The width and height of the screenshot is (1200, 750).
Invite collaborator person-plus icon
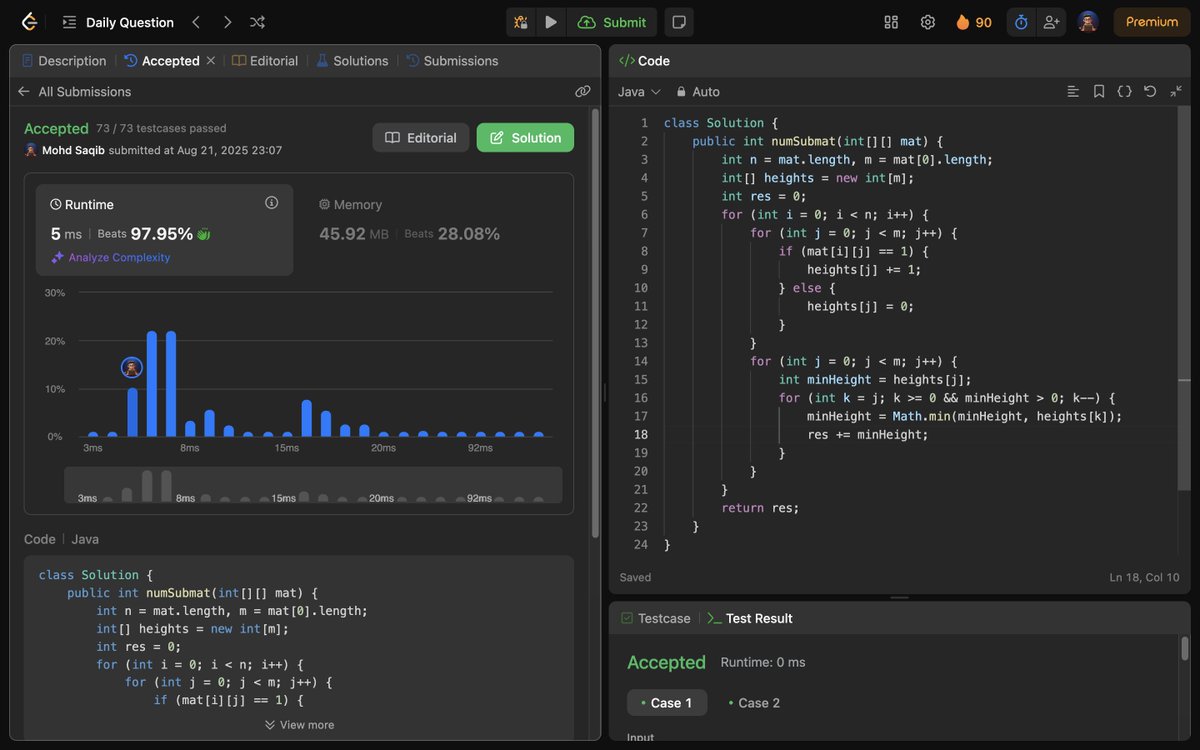click(1050, 22)
